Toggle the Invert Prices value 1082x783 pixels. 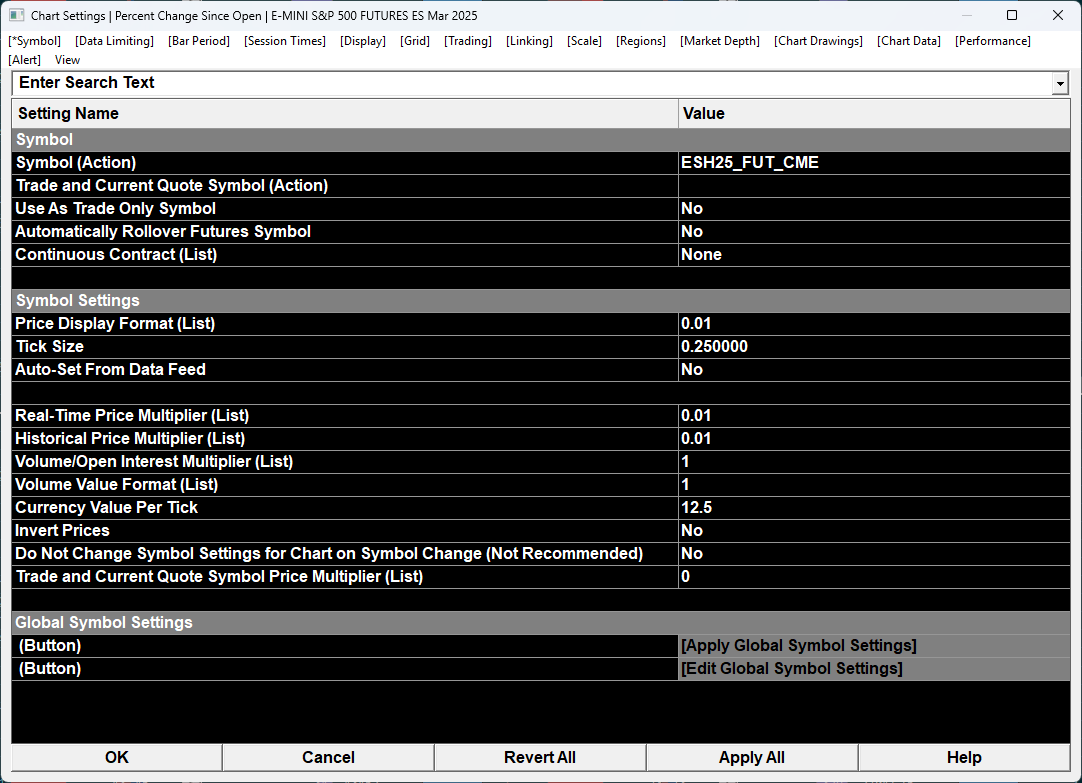874,531
